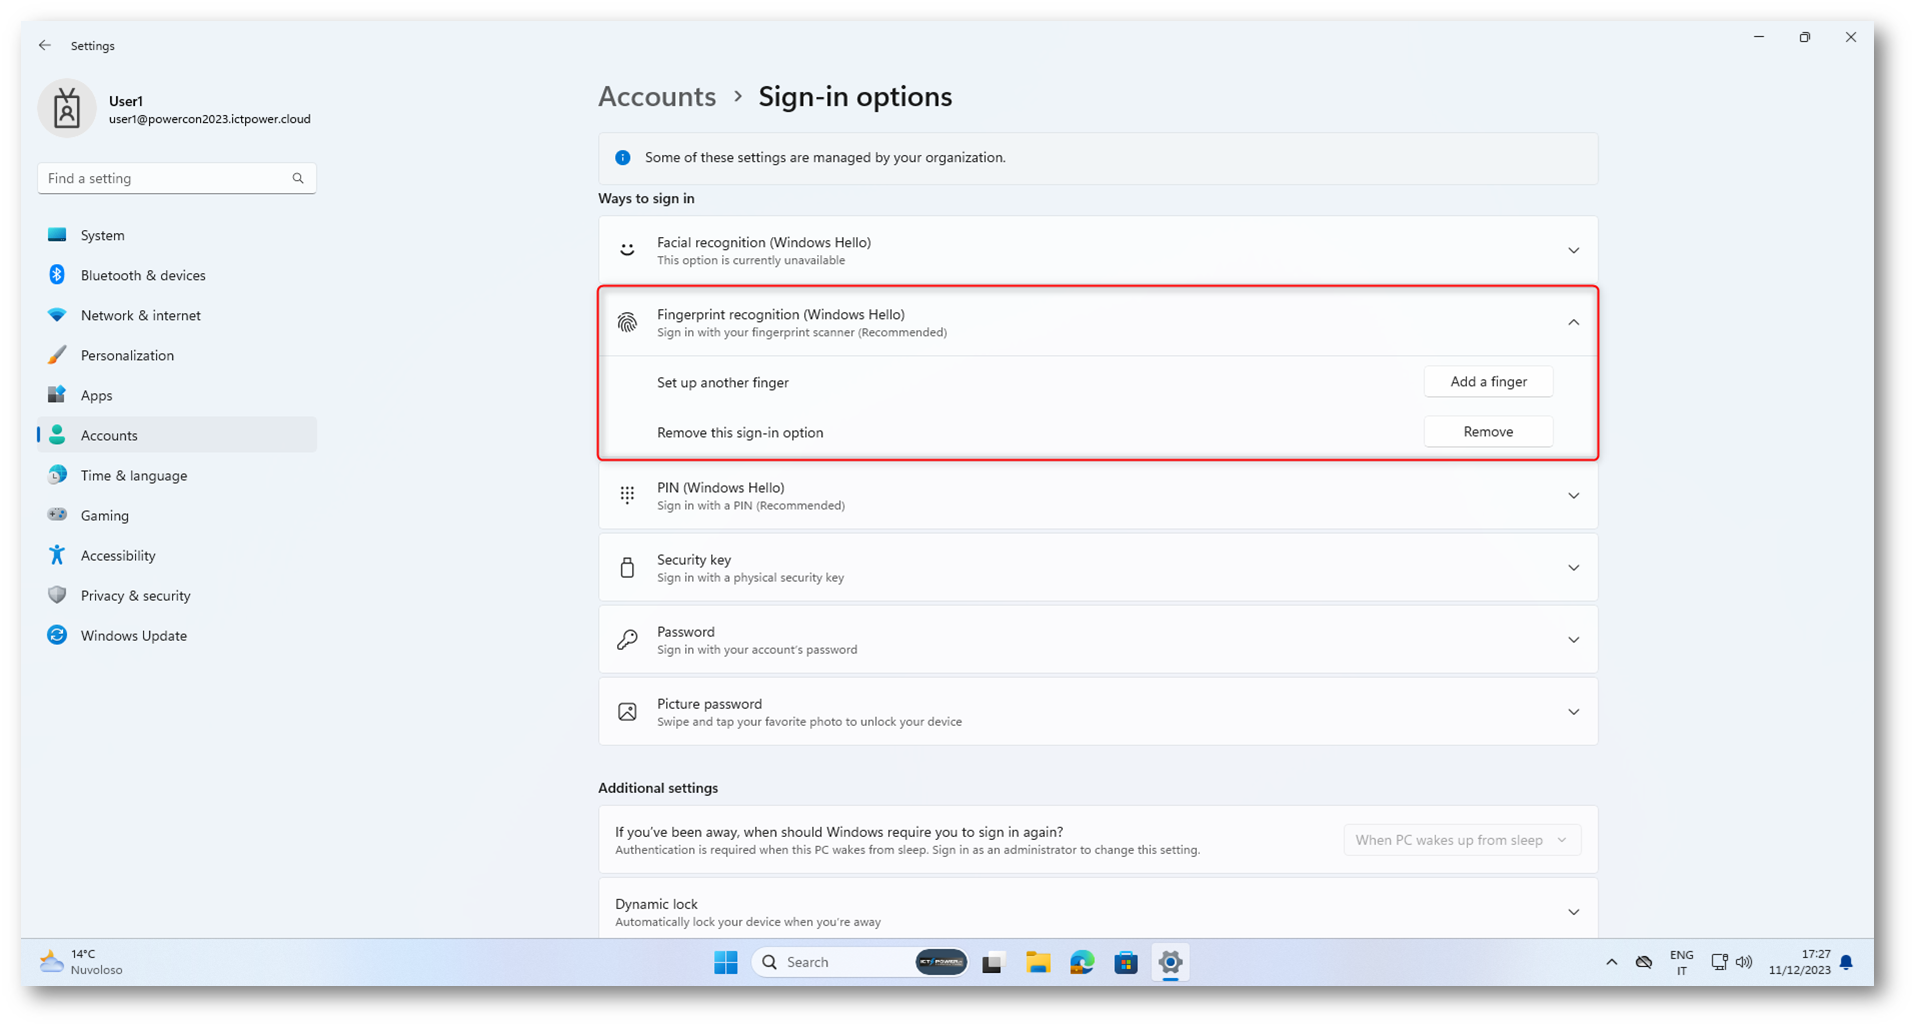Viewport: 1916px width, 1028px height.
Task: Click the Settings gear on the taskbar
Action: pyautogui.click(x=1170, y=962)
